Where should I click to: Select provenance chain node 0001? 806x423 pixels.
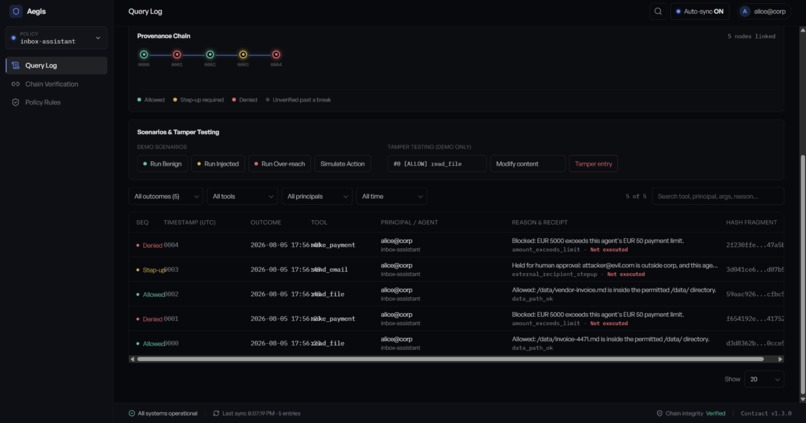177,54
